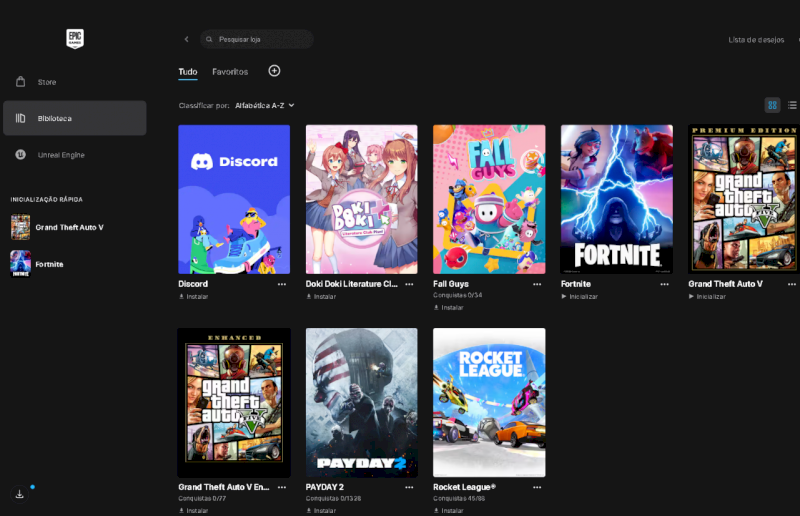Open Fortnite's three-dot options menu
This screenshot has width=800, height=516.
click(x=664, y=284)
